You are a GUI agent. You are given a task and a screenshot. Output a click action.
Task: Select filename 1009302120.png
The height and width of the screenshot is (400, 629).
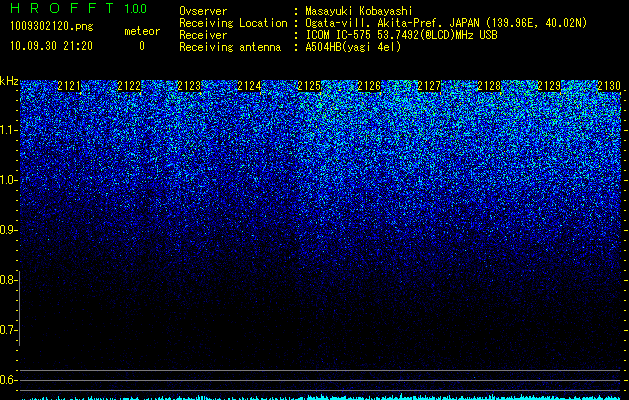[52, 27]
